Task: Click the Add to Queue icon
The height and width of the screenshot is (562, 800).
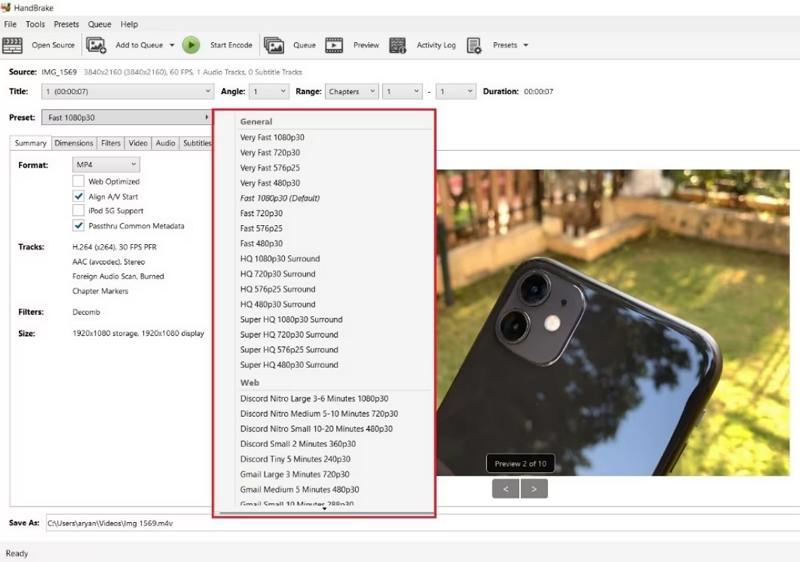Action: 96,45
